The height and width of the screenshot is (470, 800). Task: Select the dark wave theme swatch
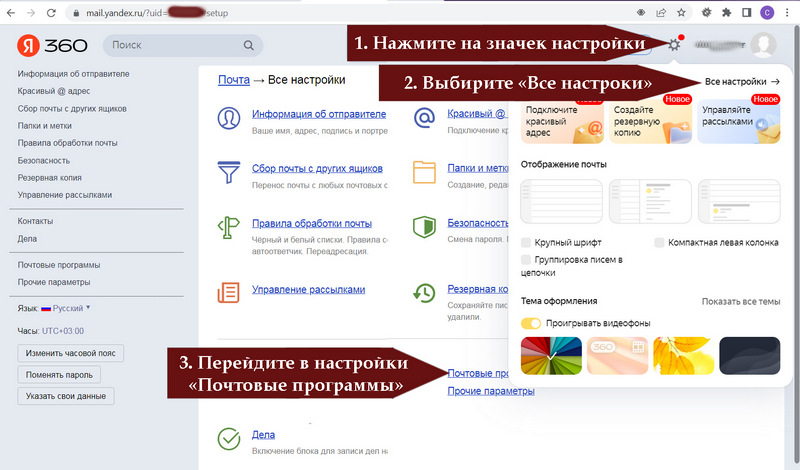(x=751, y=355)
